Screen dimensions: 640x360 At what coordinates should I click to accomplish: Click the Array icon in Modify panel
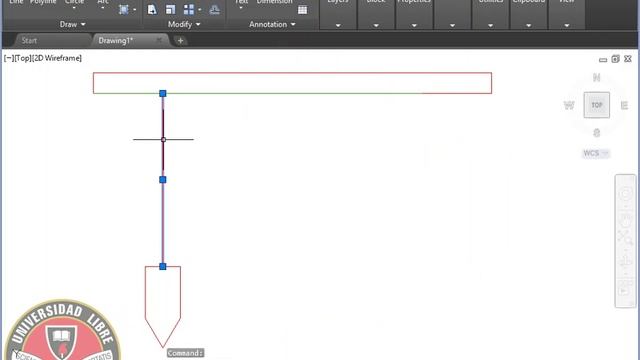pos(189,9)
